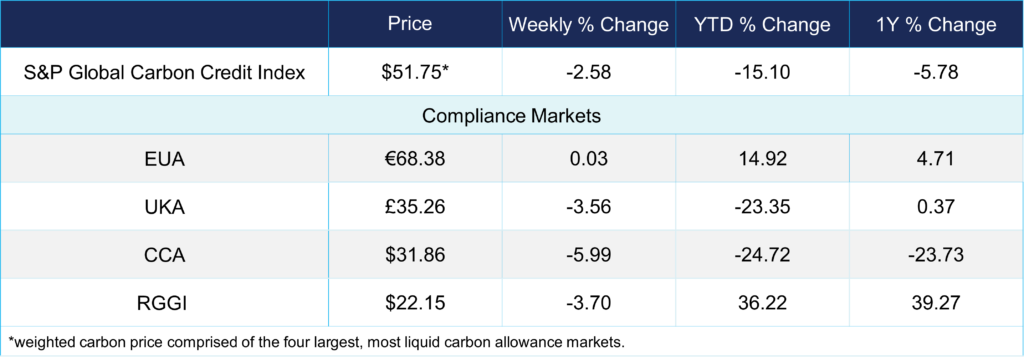Select the RGGI row label
The image size is (1024, 360).
(x=165, y=303)
